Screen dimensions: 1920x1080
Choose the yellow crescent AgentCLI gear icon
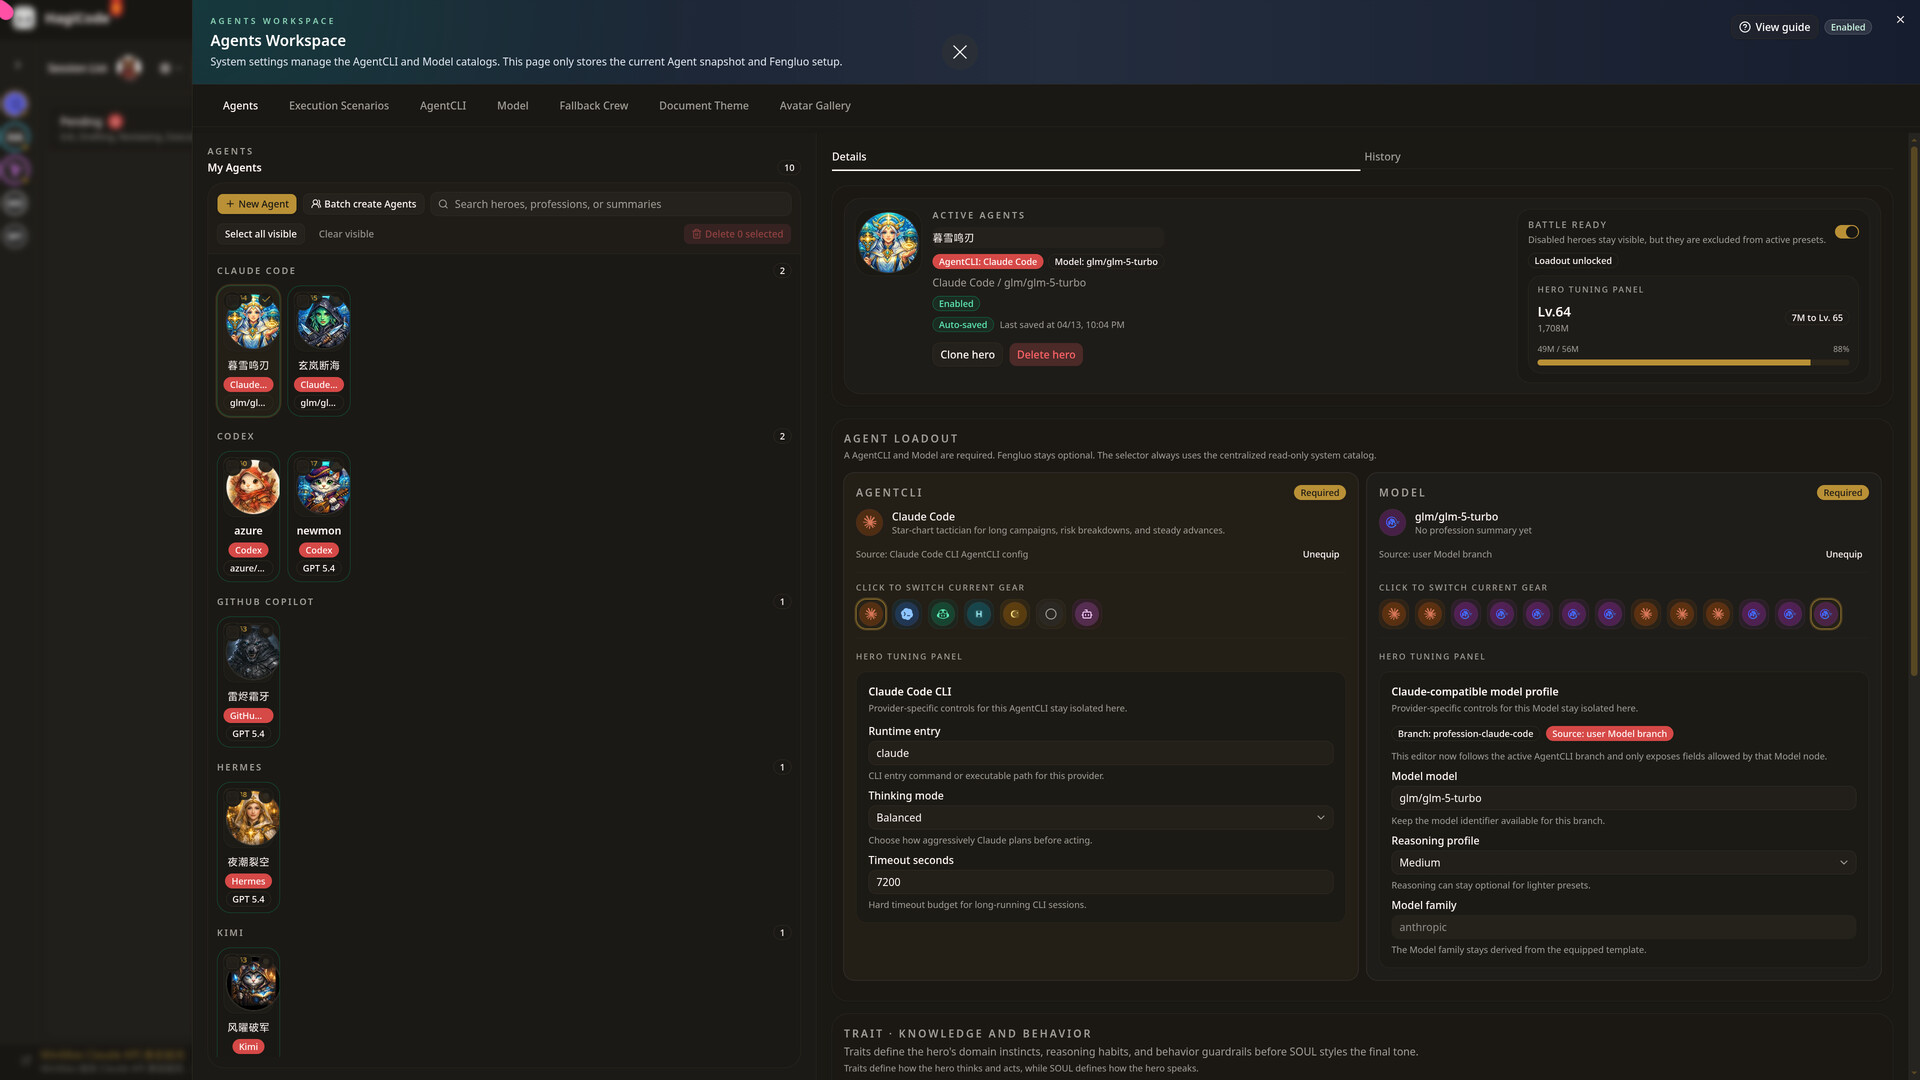[1015, 614]
